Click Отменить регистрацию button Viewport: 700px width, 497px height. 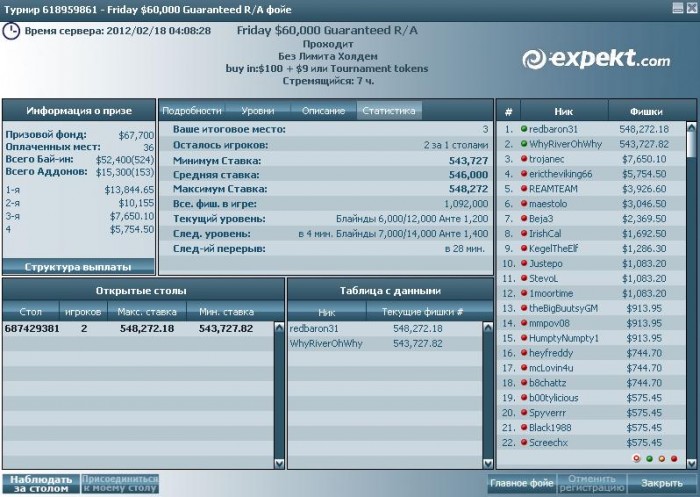tap(592, 483)
